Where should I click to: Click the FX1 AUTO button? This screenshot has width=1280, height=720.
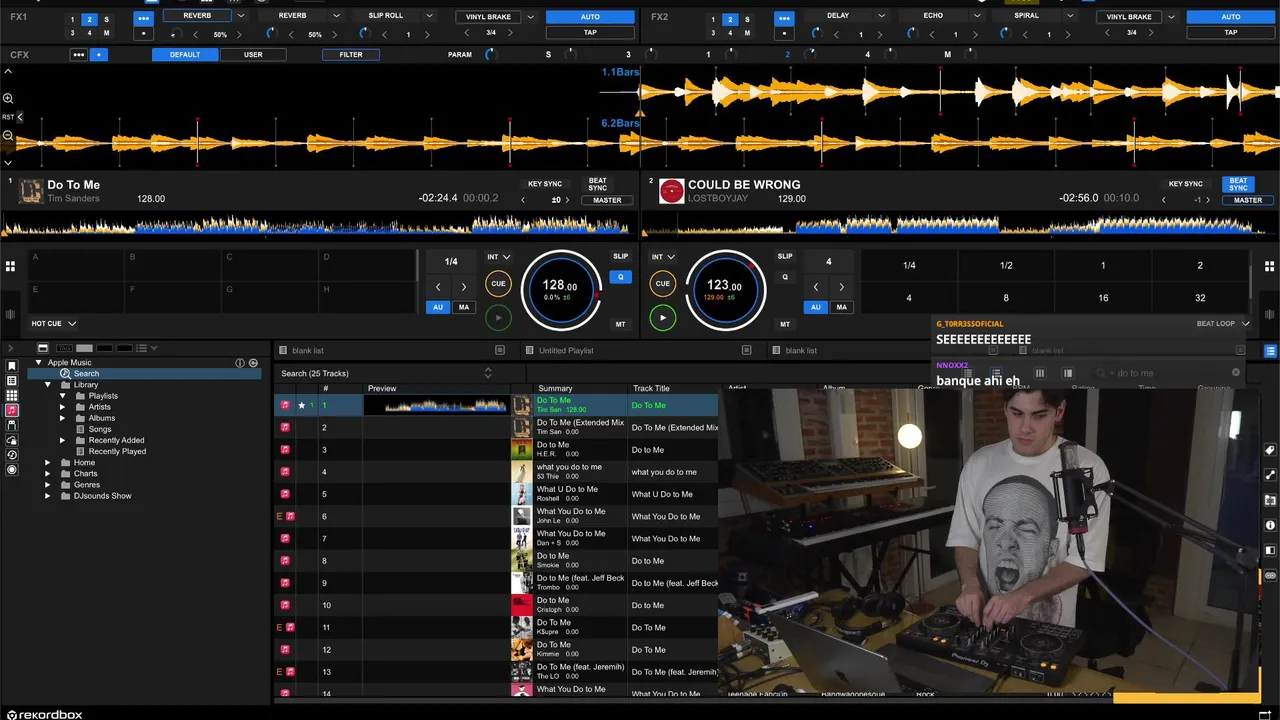tap(590, 17)
